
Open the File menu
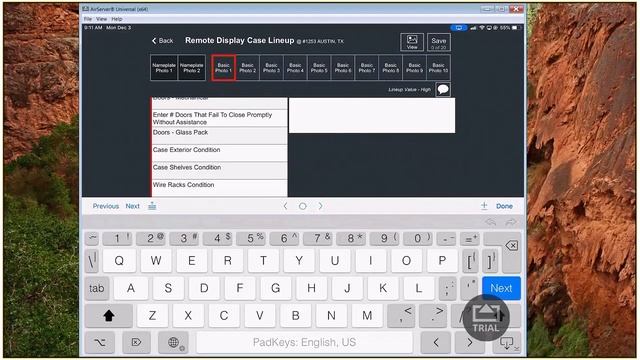pos(88,19)
